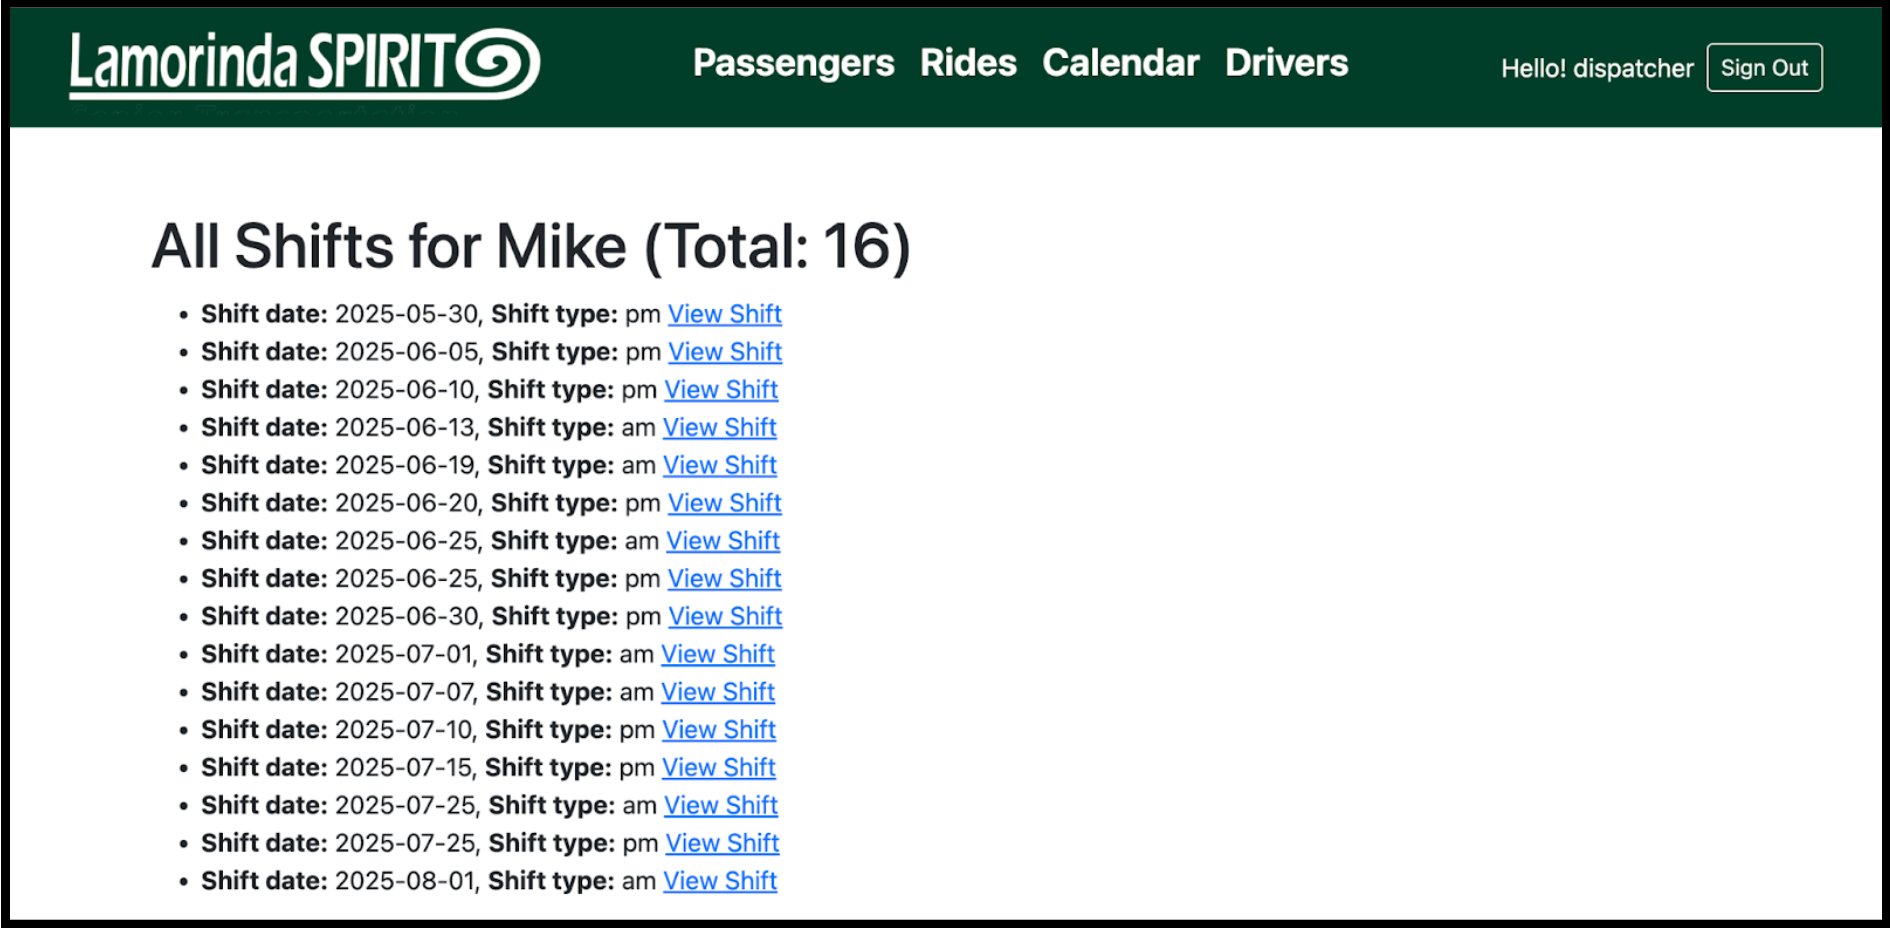View the 2025-06-20 pm shift
Viewport: 1890px width, 928px height.
point(725,503)
